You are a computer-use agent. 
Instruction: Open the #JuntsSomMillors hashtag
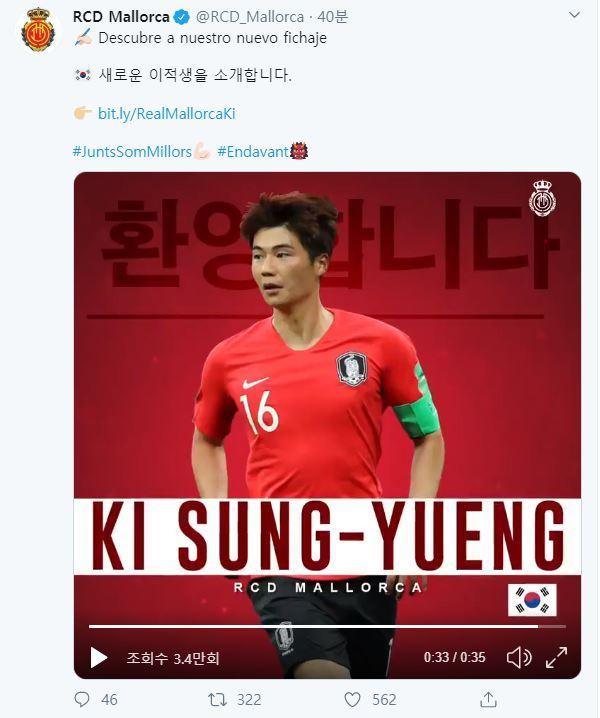coord(132,152)
